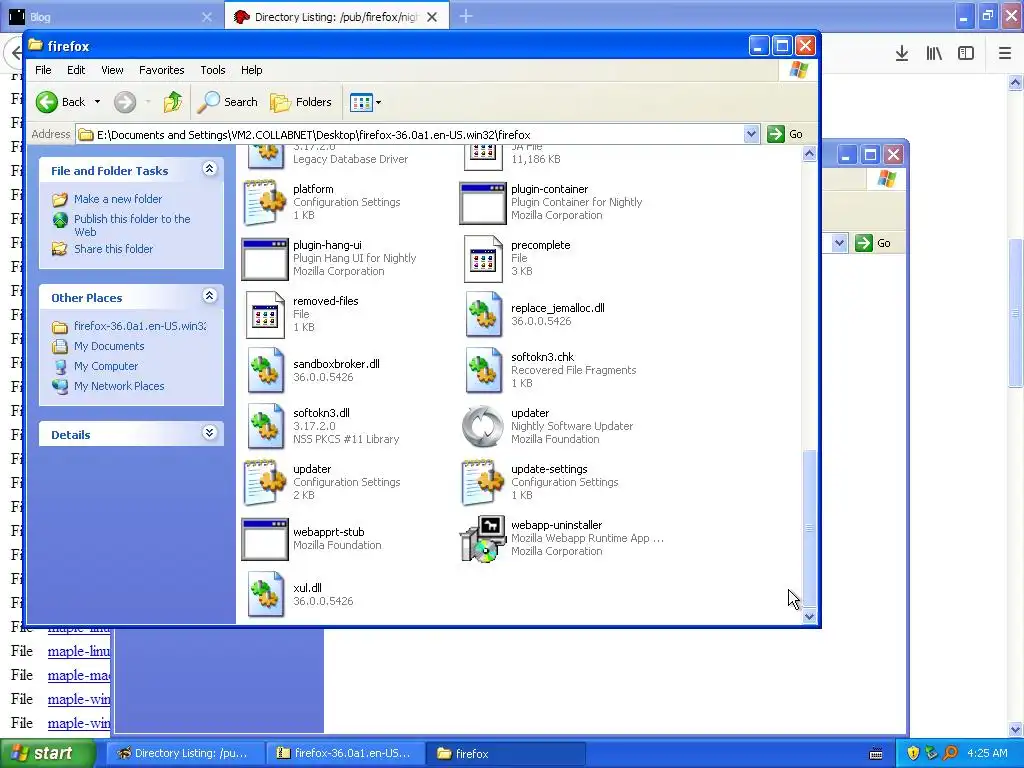Expand the Address bar dropdown in firefox window

(751, 135)
